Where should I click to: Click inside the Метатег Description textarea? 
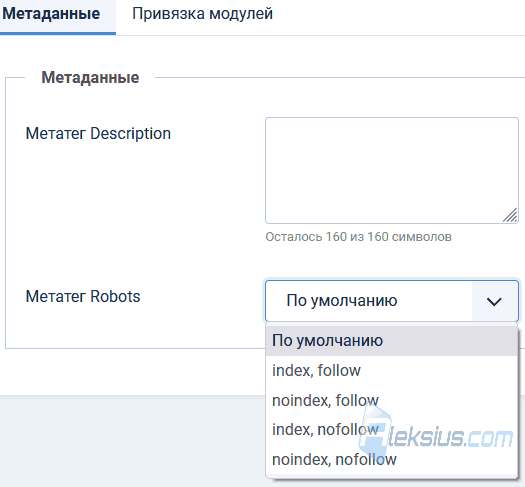[x=392, y=170]
